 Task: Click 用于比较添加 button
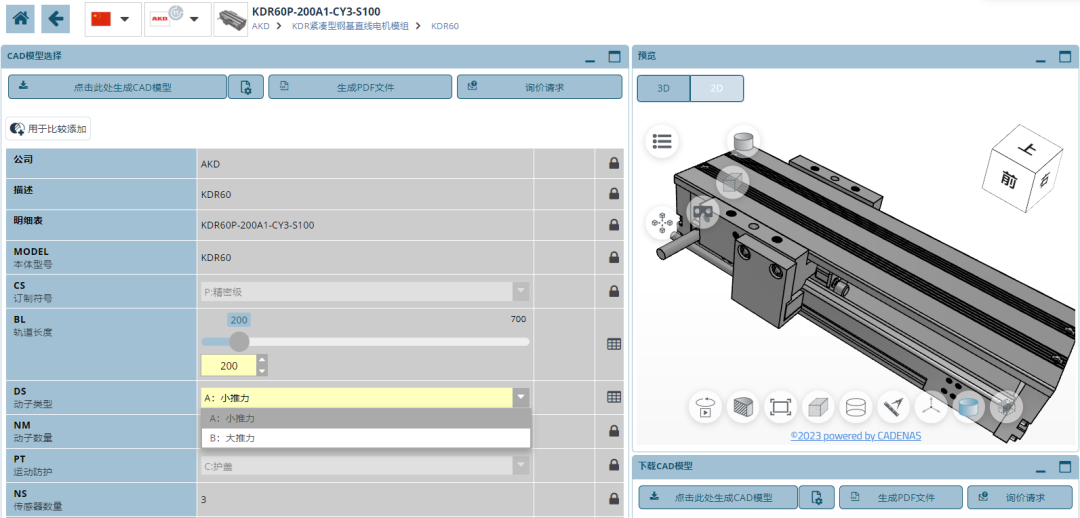click(x=48, y=129)
